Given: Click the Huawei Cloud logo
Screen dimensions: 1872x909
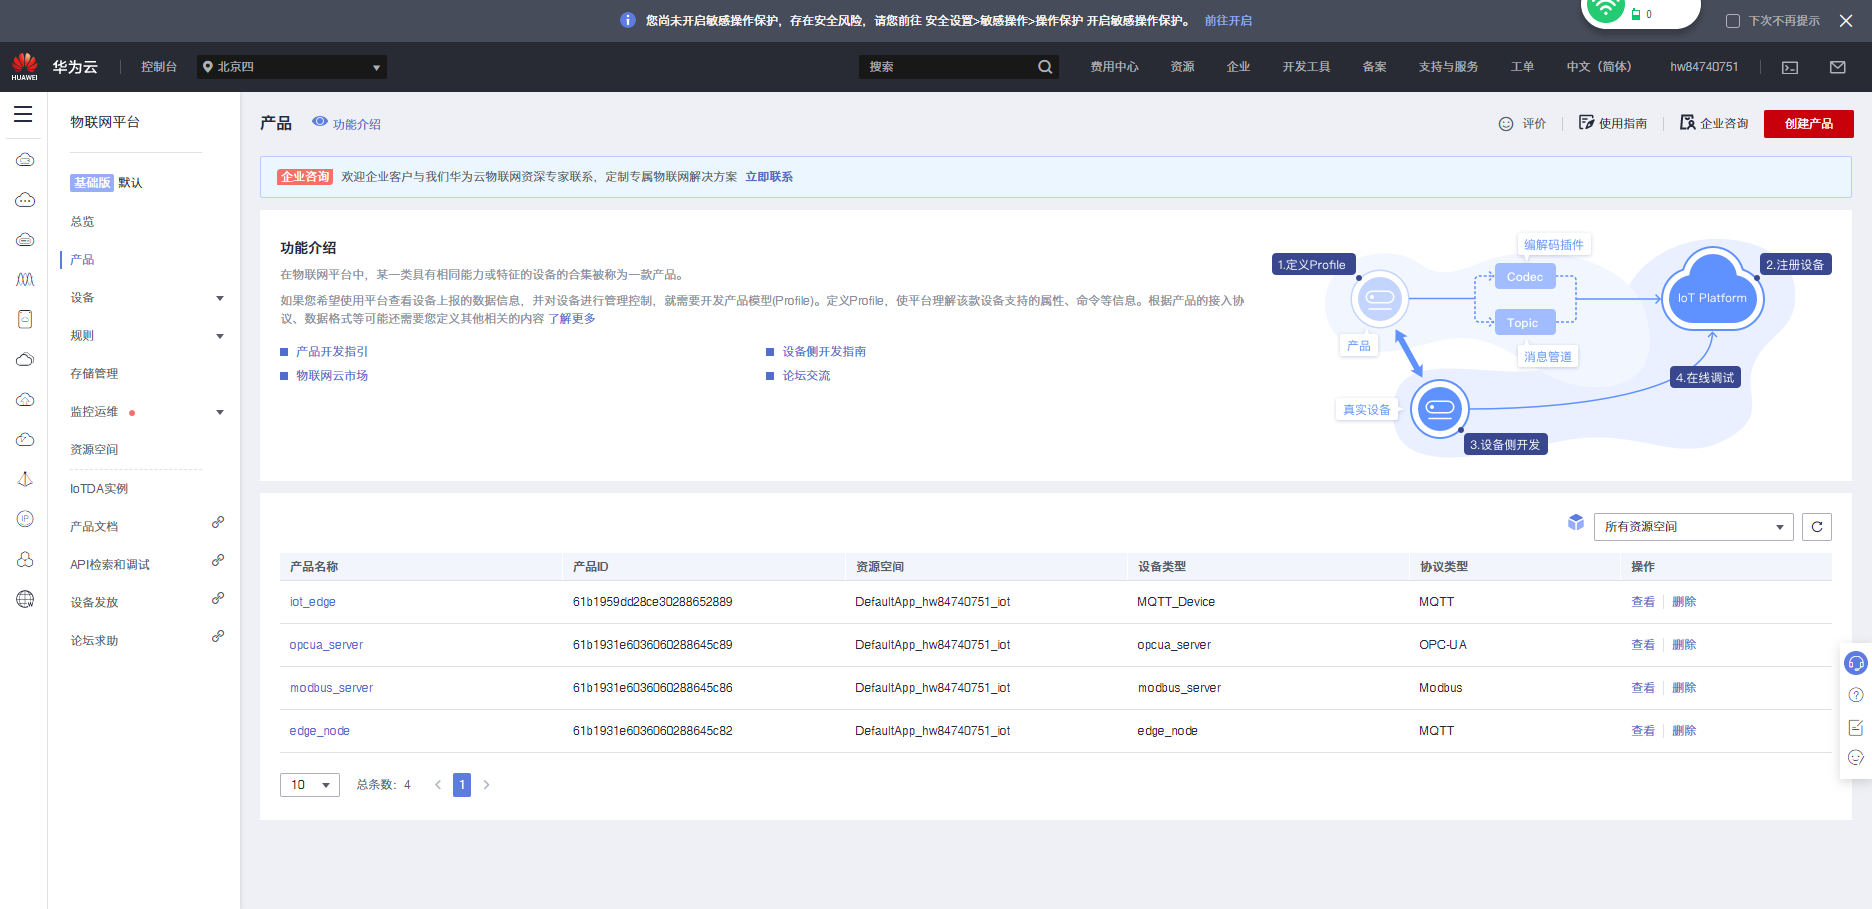Looking at the screenshot, I should [x=25, y=67].
